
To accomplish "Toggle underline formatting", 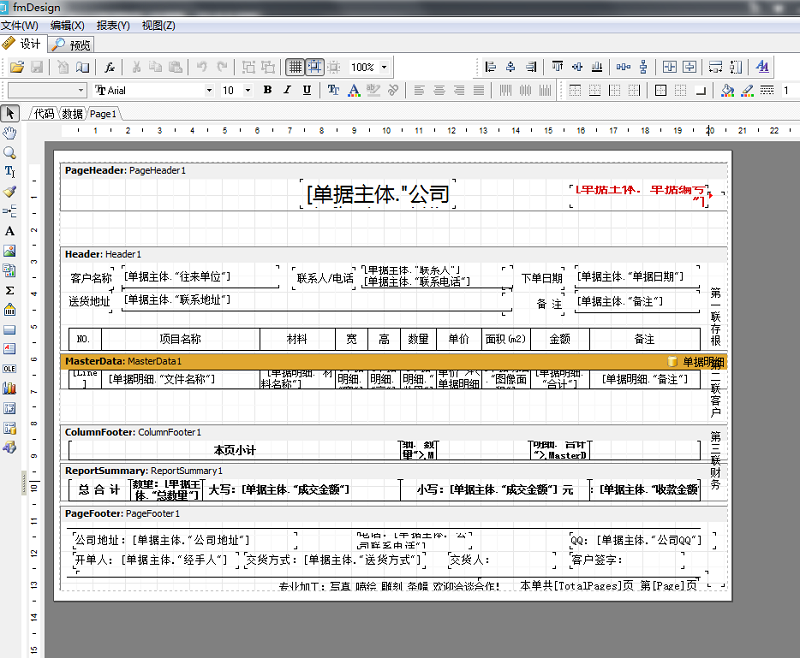I will tap(306, 90).
